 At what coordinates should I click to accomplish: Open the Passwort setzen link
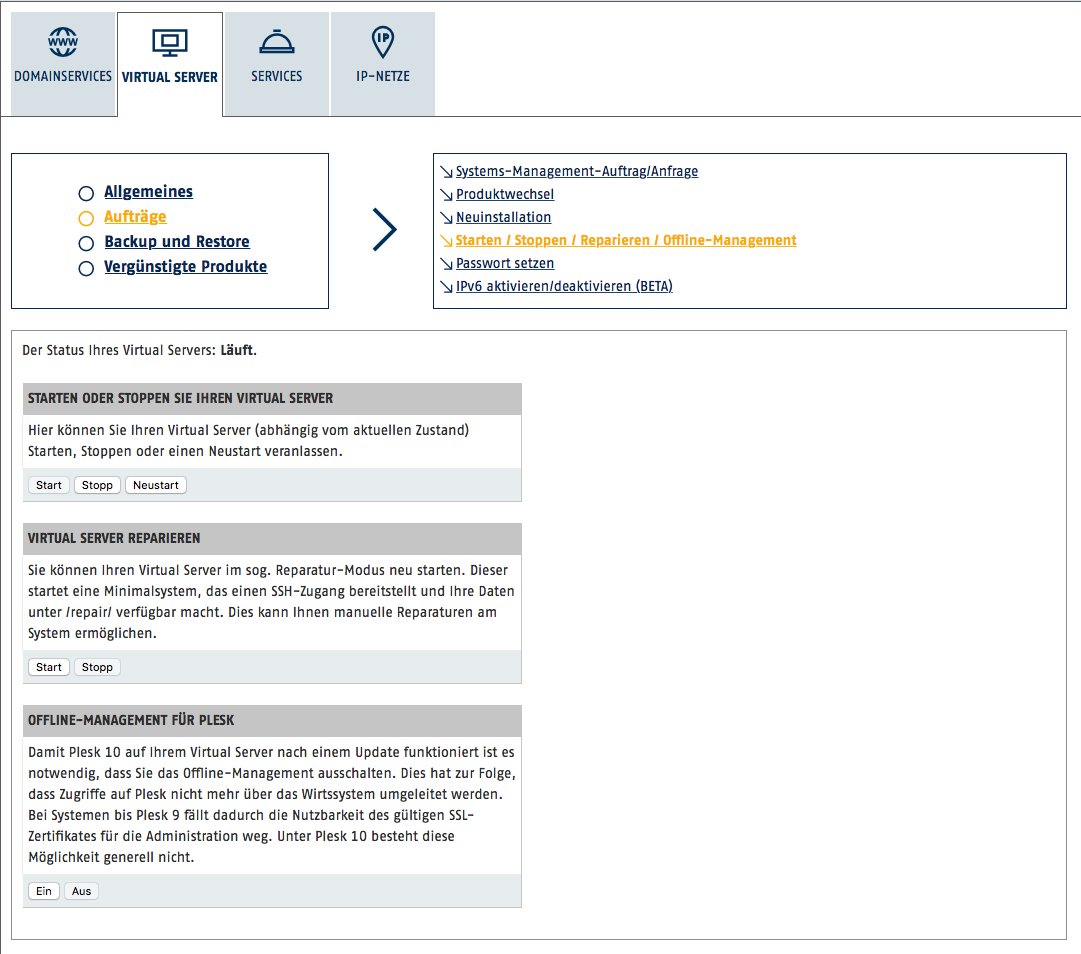(x=505, y=263)
